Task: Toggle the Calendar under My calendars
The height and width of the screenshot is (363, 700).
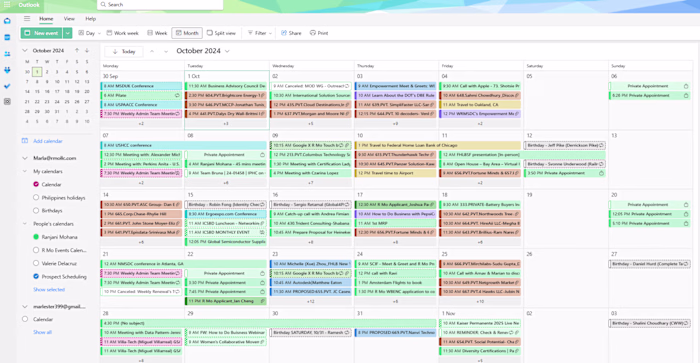Action: (36, 184)
